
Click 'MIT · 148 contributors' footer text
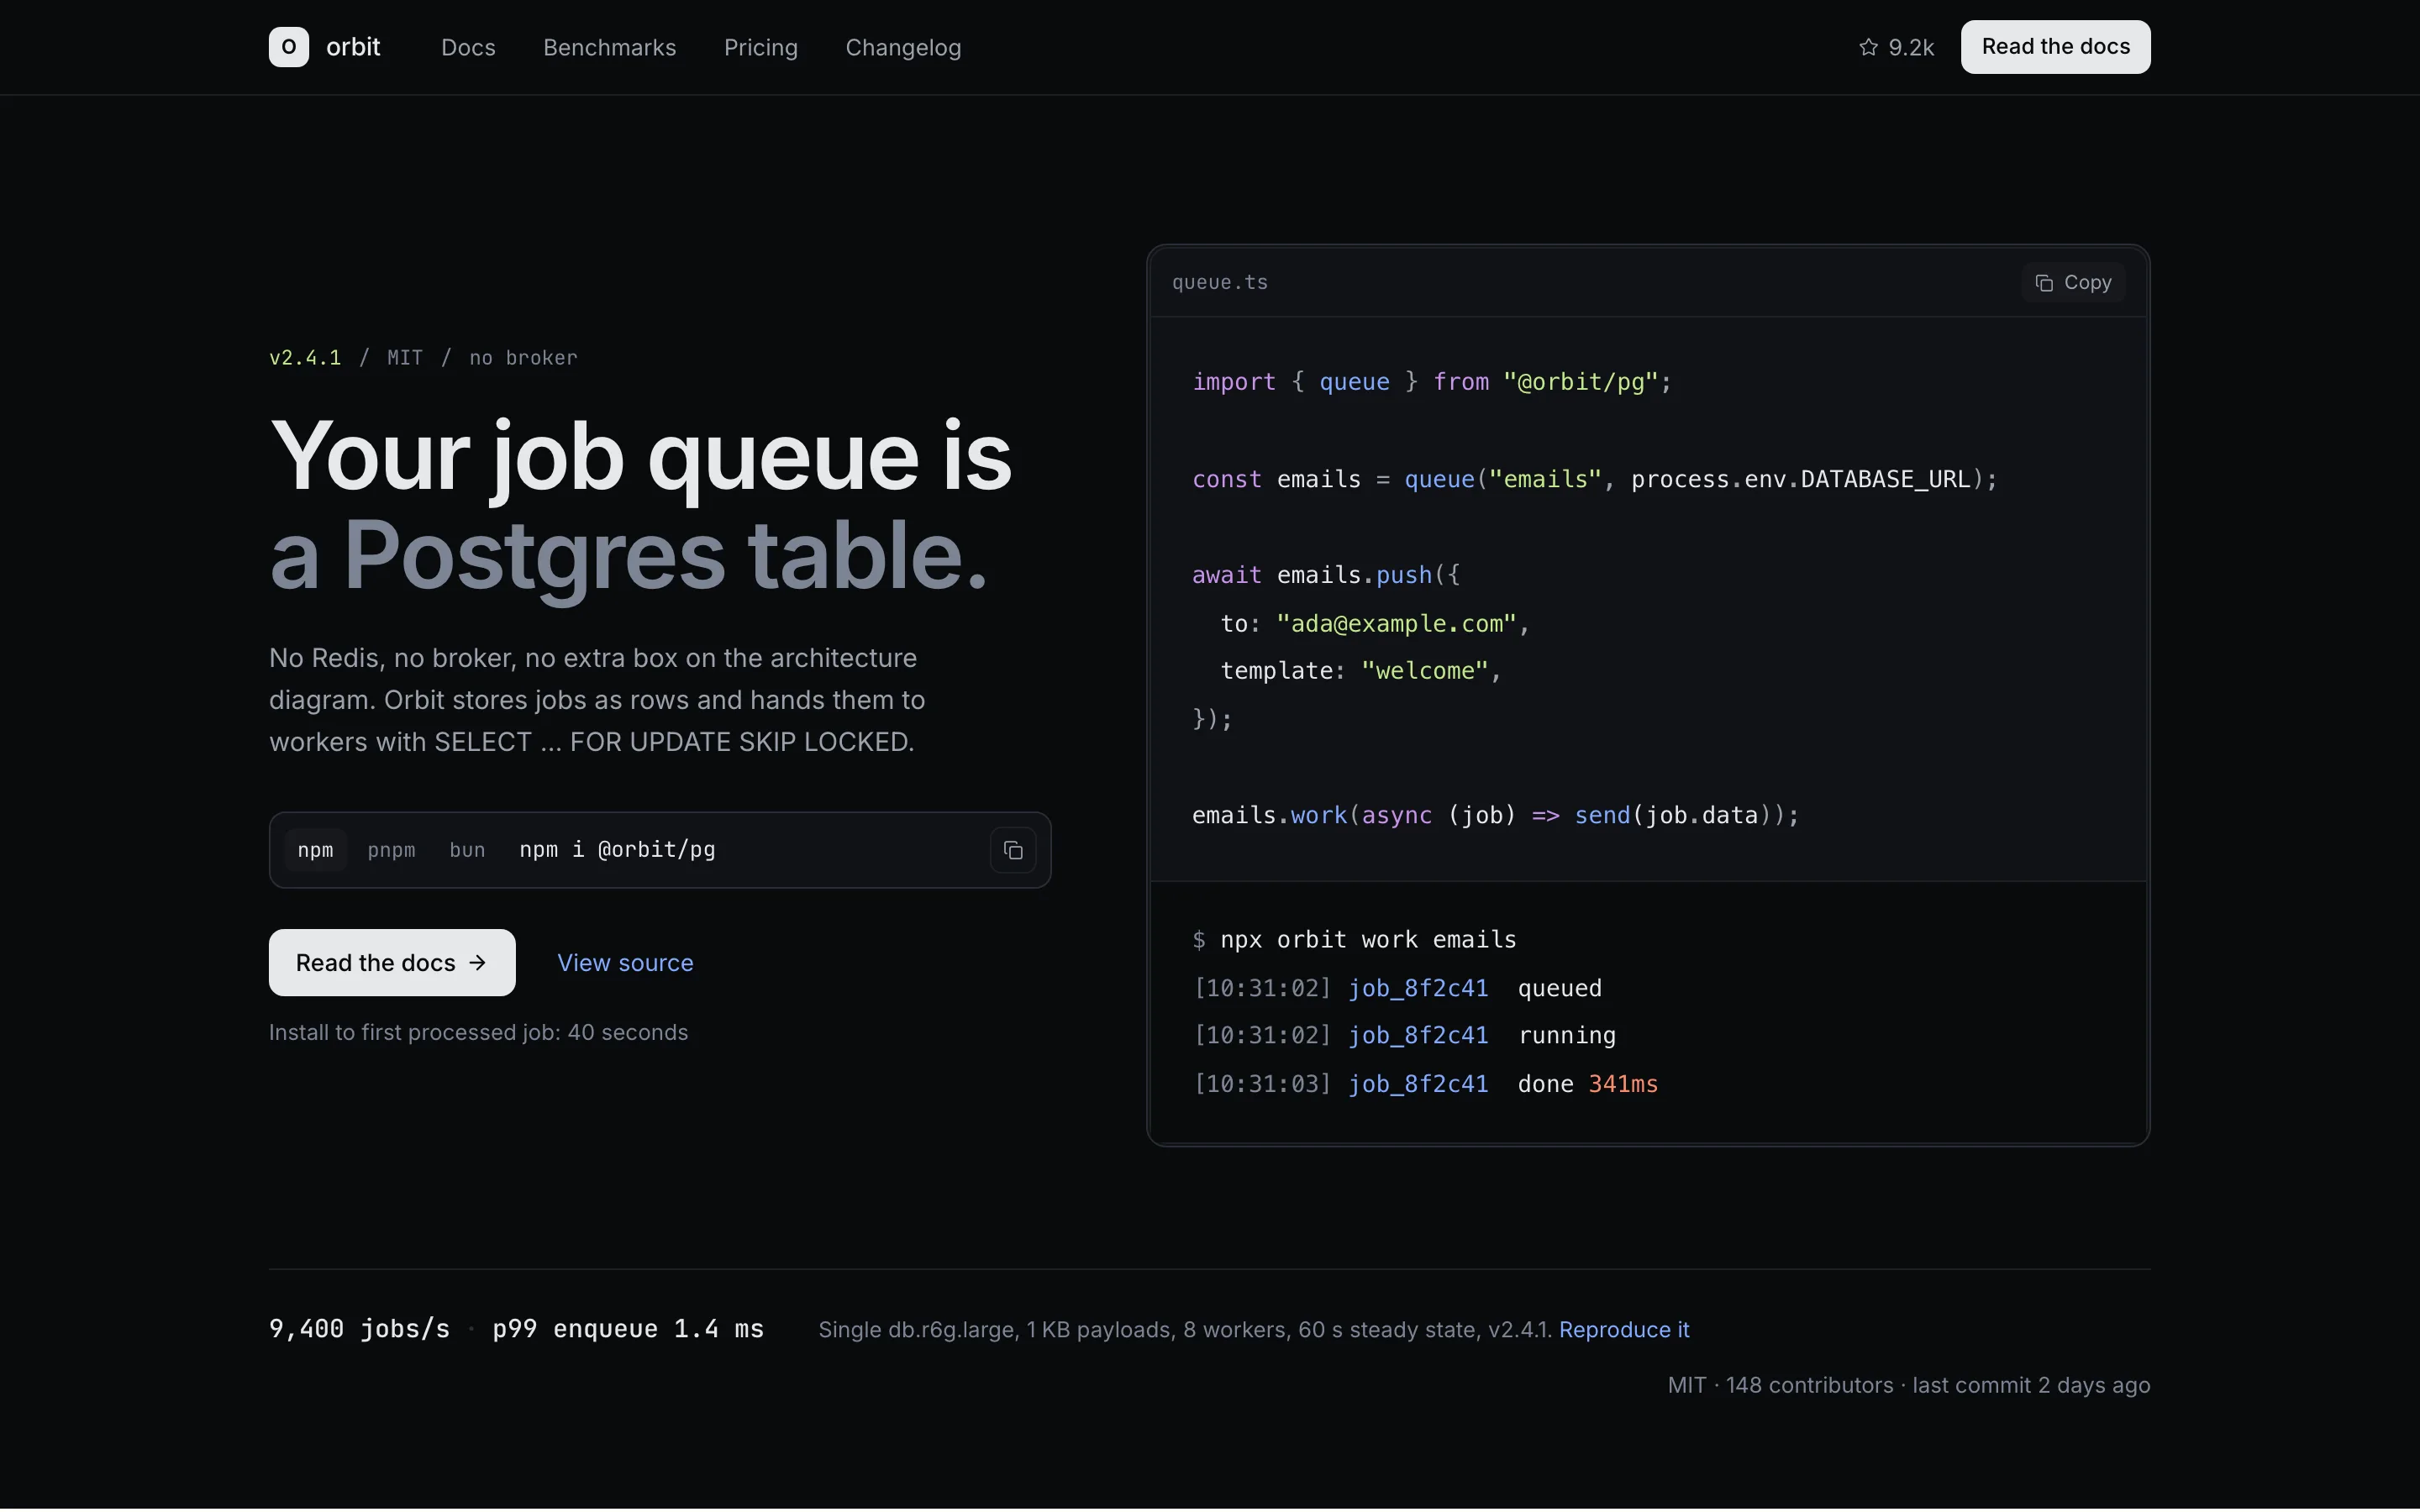[x=1780, y=1385]
